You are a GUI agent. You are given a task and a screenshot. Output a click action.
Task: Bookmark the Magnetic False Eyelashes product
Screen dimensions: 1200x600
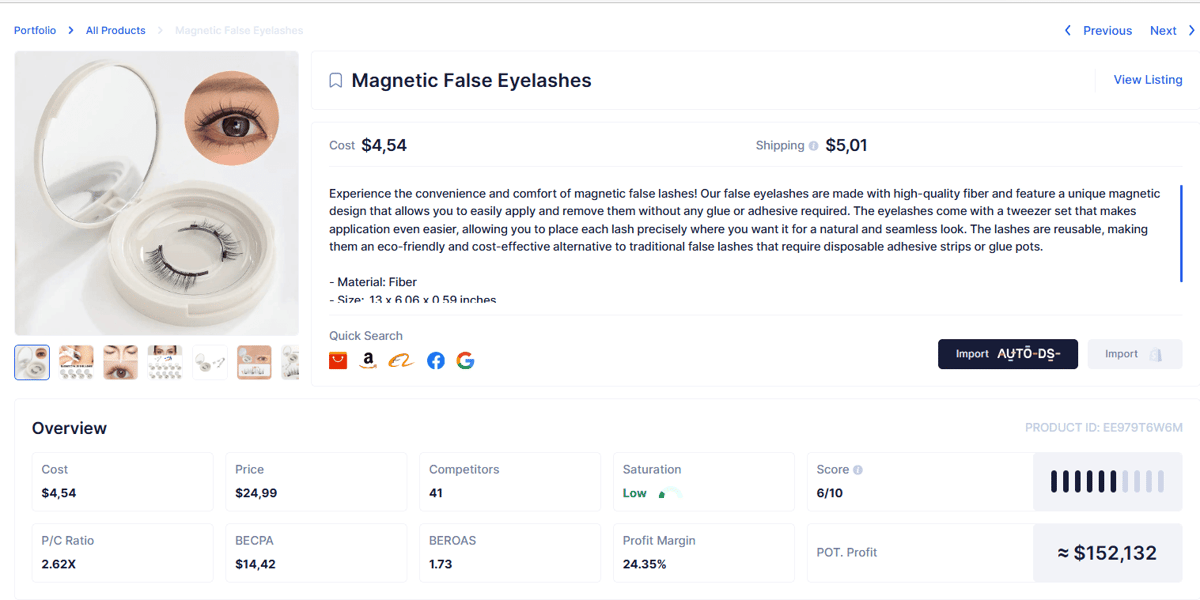click(336, 81)
